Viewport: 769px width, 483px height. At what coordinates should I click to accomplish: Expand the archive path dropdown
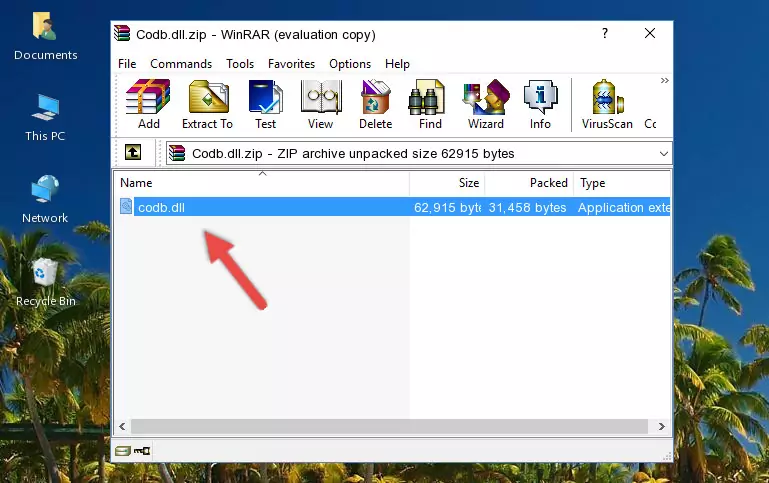664,154
